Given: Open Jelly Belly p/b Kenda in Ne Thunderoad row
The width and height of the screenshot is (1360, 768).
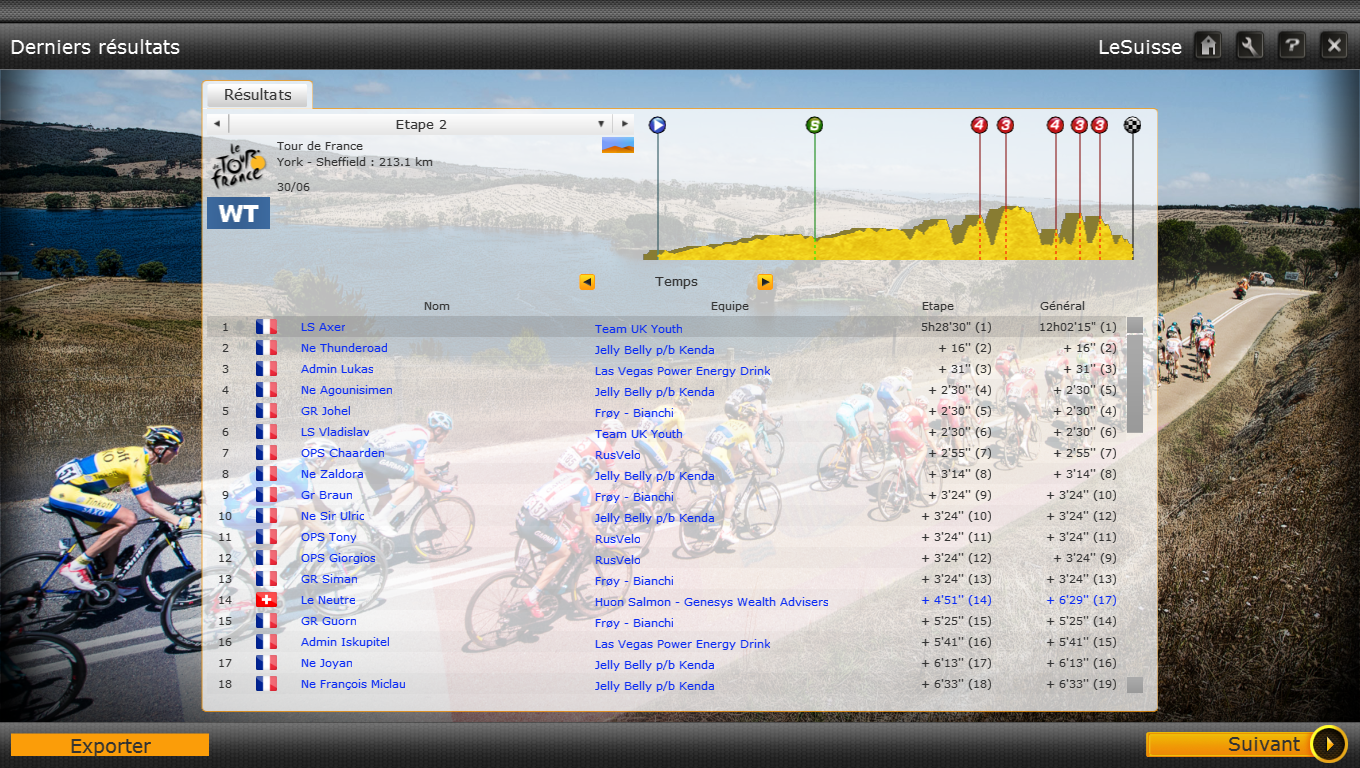Looking at the screenshot, I should [655, 350].
